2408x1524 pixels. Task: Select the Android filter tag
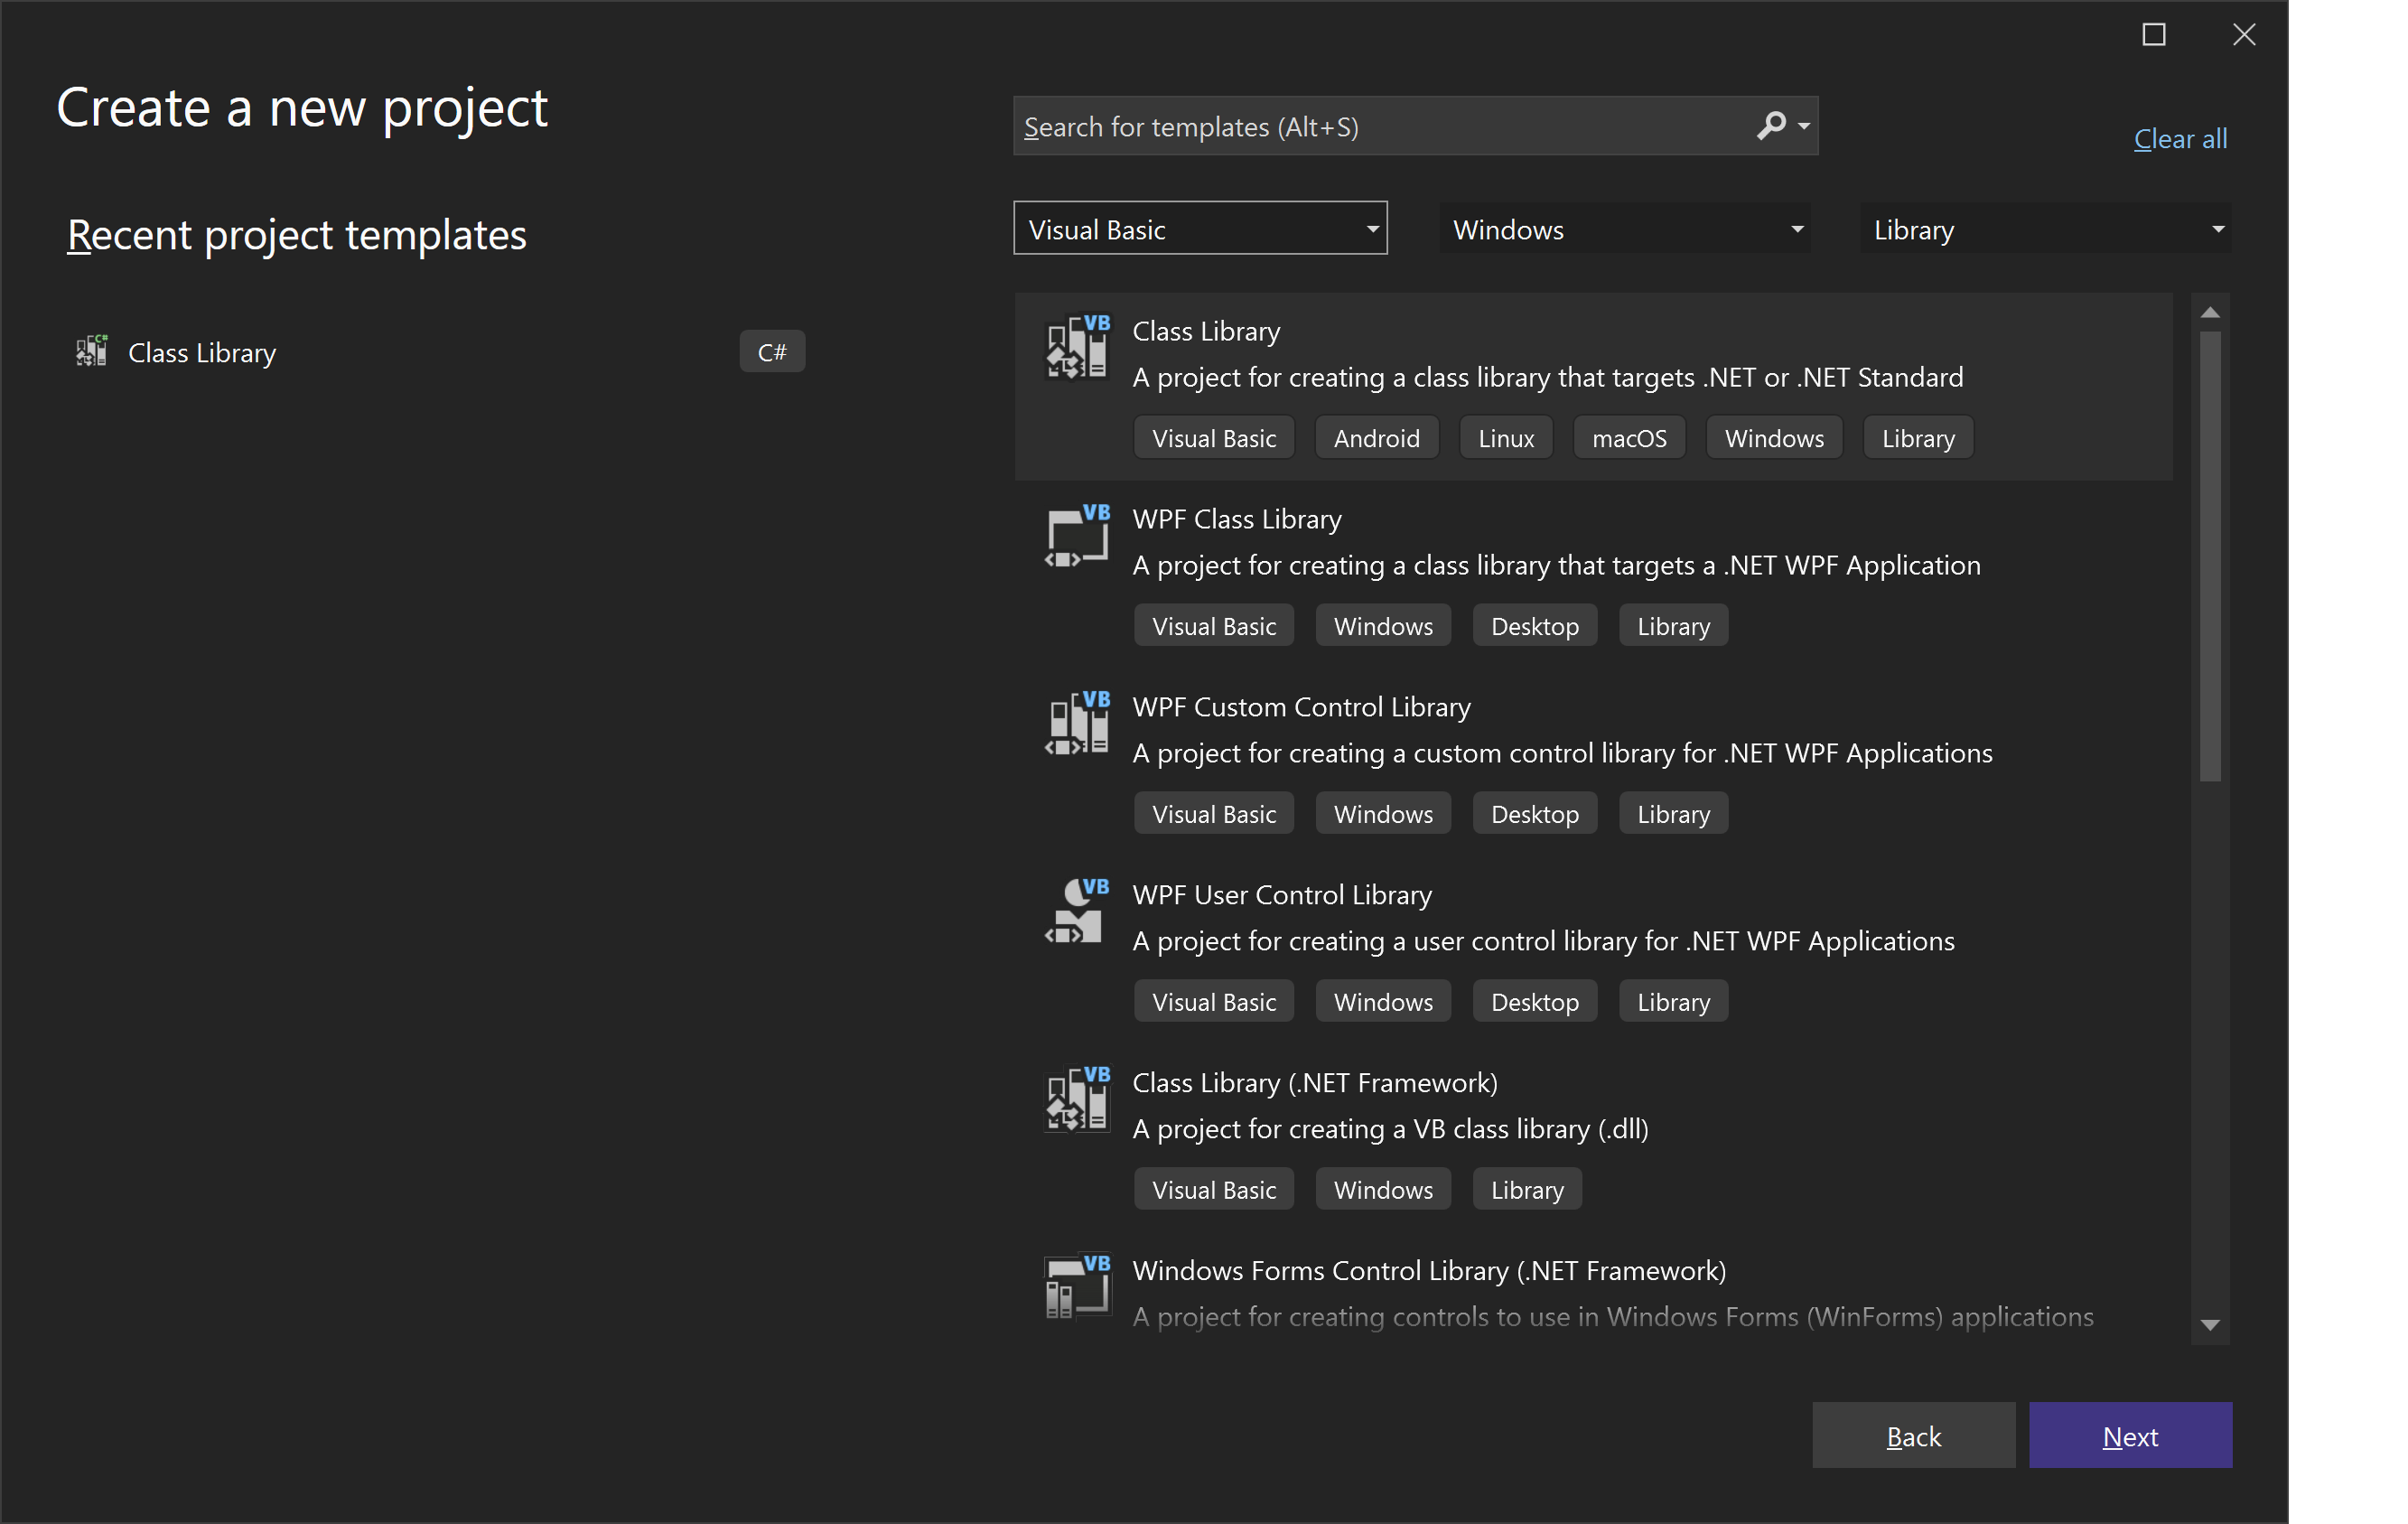pos(1376,437)
